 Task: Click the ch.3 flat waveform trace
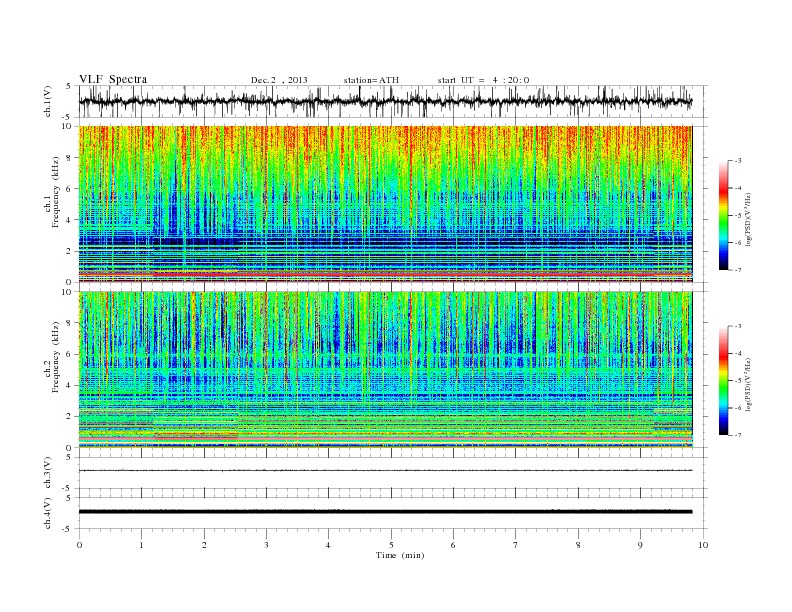(385, 471)
